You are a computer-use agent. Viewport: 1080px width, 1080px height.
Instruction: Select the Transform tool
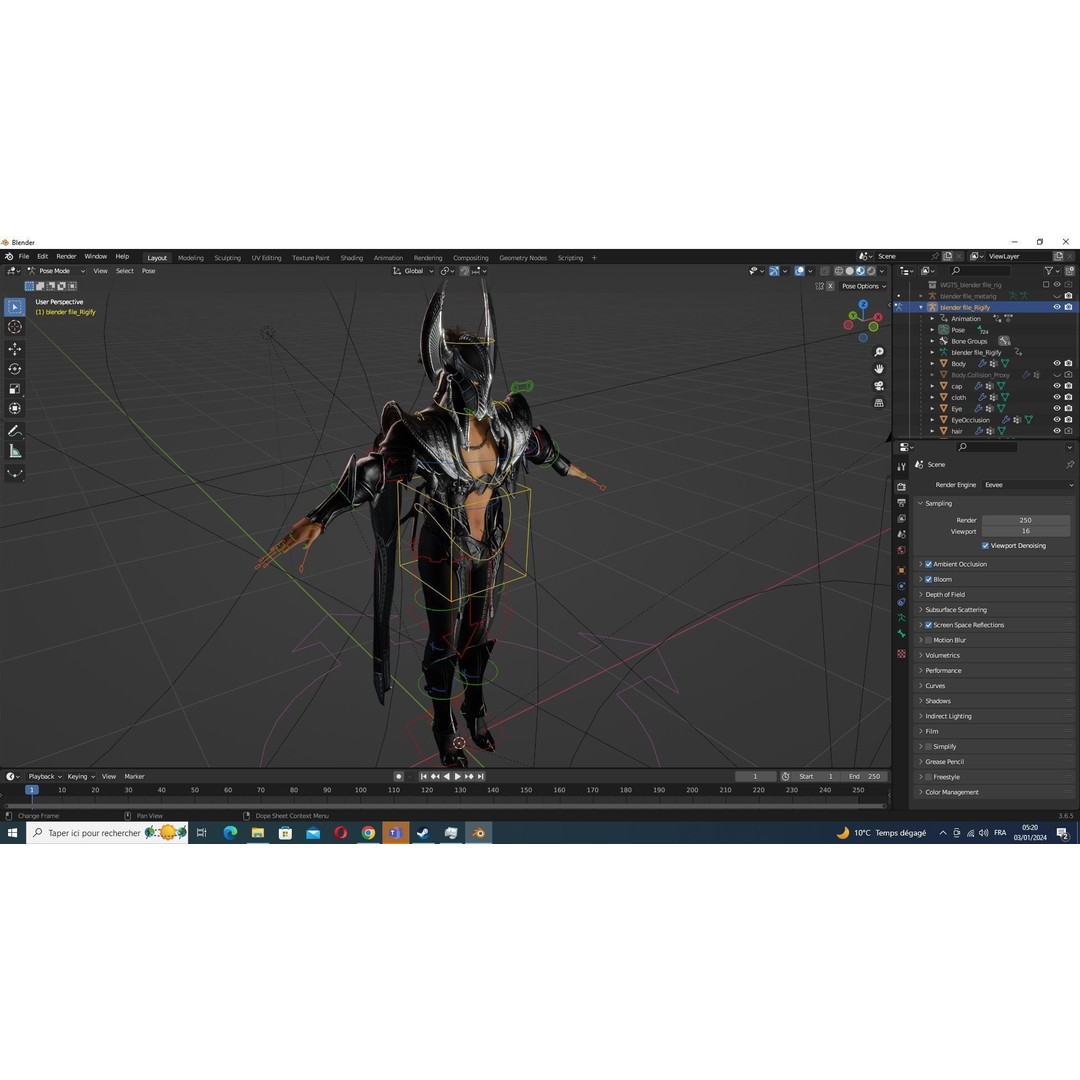pyautogui.click(x=14, y=409)
